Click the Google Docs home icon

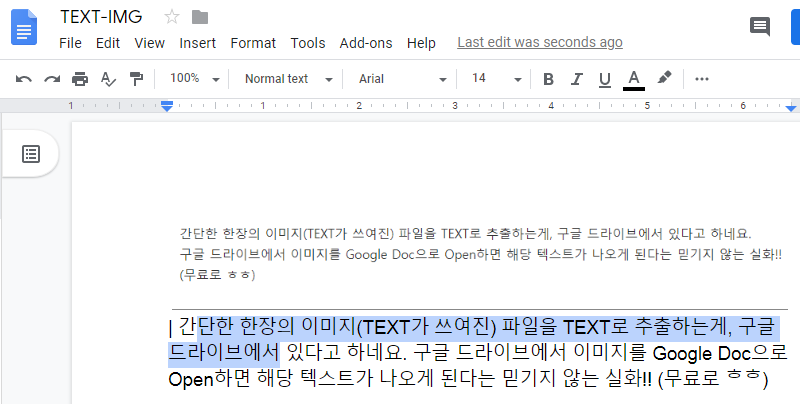point(24,28)
